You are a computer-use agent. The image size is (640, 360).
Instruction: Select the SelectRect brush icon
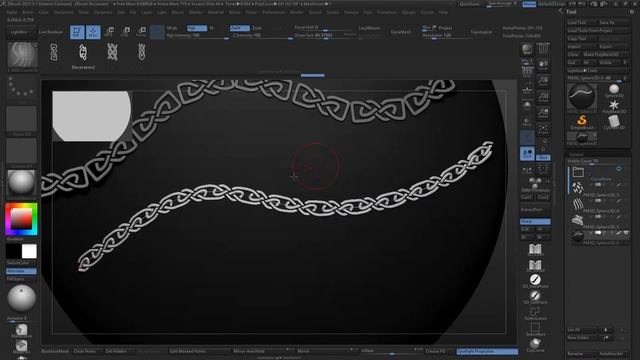(535, 329)
